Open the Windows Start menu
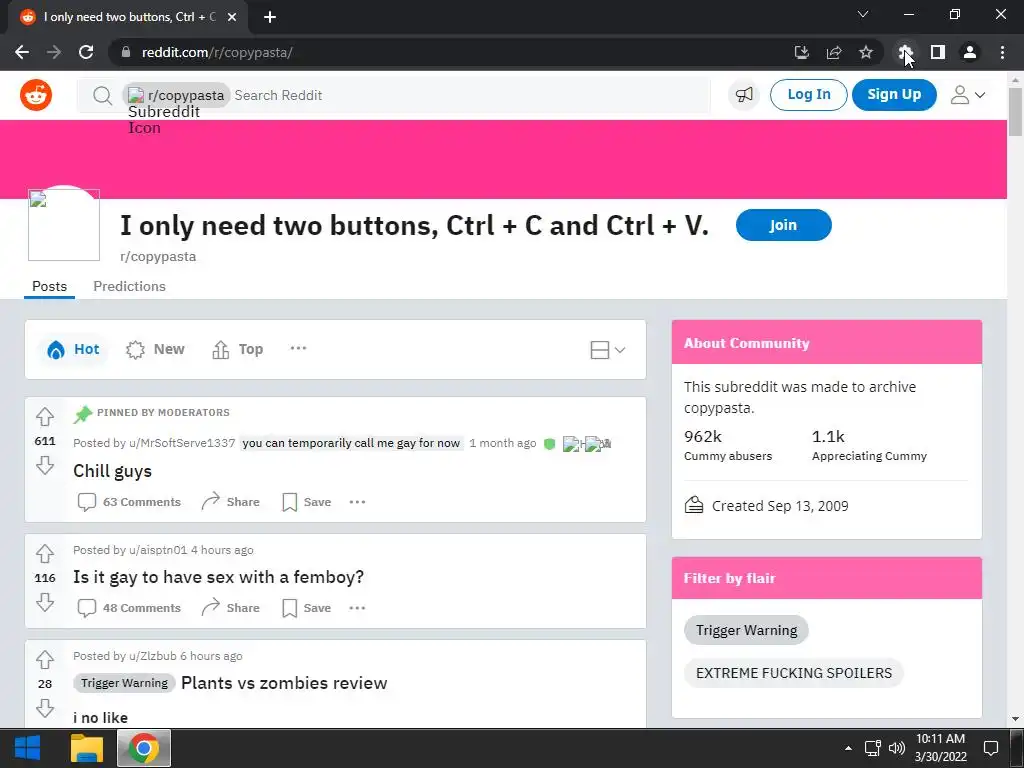The height and width of the screenshot is (768, 1024). 27,748
